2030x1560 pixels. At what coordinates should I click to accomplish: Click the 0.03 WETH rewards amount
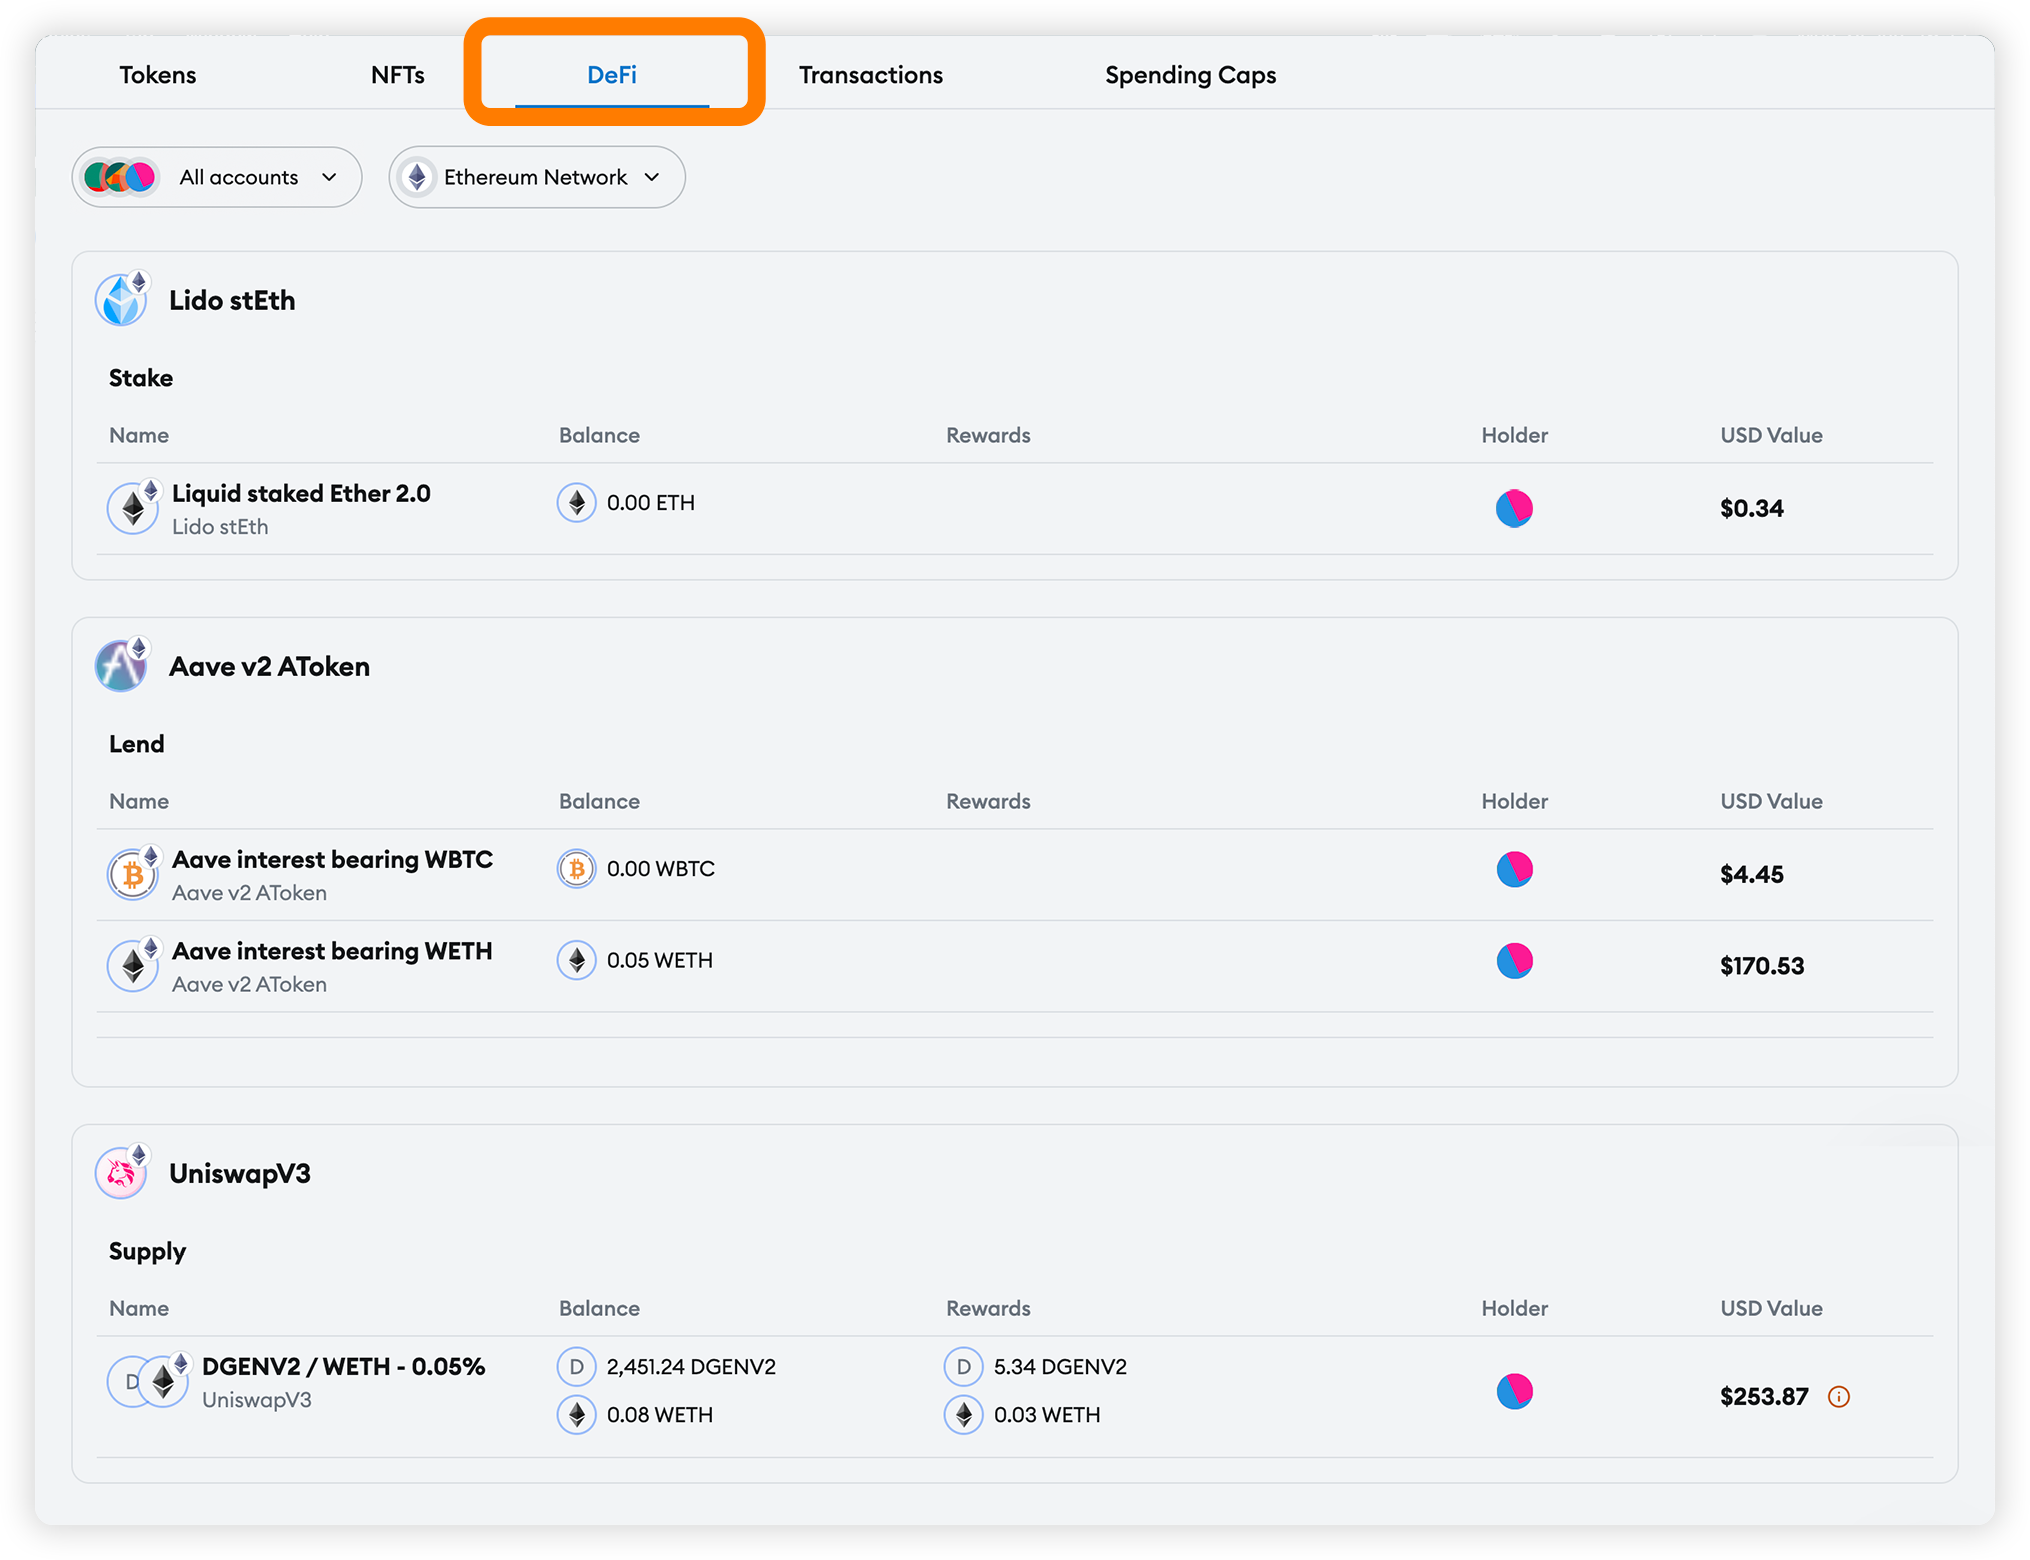[x=1047, y=1414]
